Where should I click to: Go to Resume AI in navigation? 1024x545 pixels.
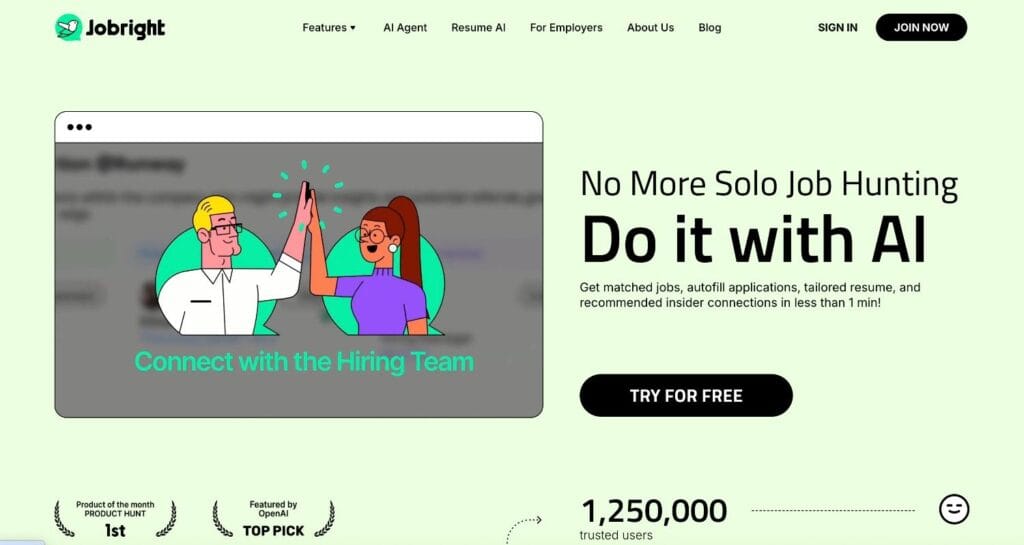pos(478,27)
